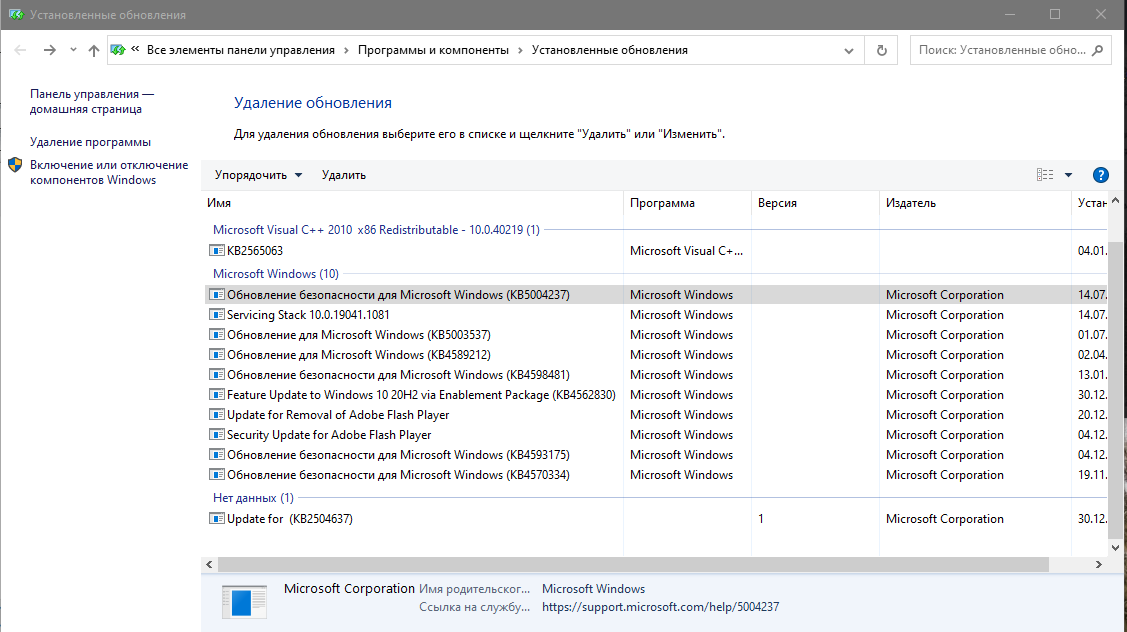Viewport: 1127px width, 632px height.
Task: Click the icon next to KB2565063 update
Action: tap(217, 251)
